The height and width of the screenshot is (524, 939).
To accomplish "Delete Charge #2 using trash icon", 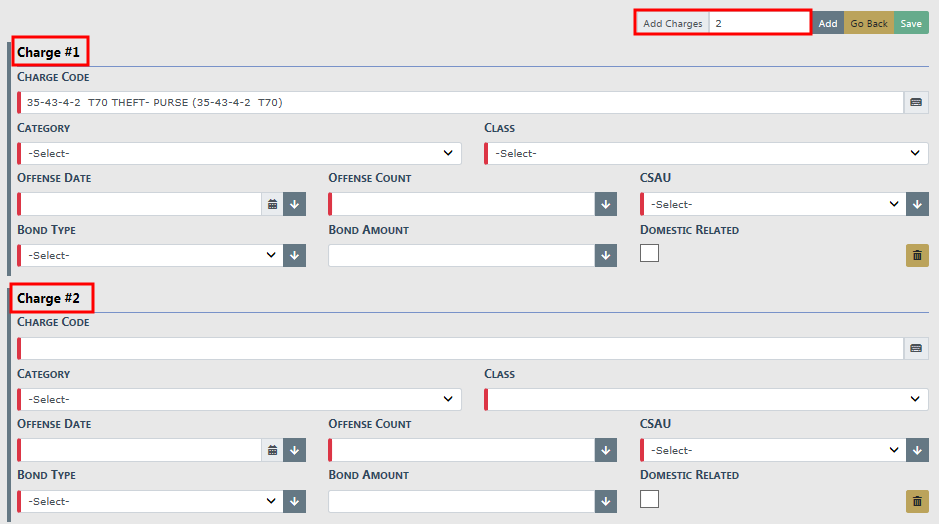I will point(917,501).
